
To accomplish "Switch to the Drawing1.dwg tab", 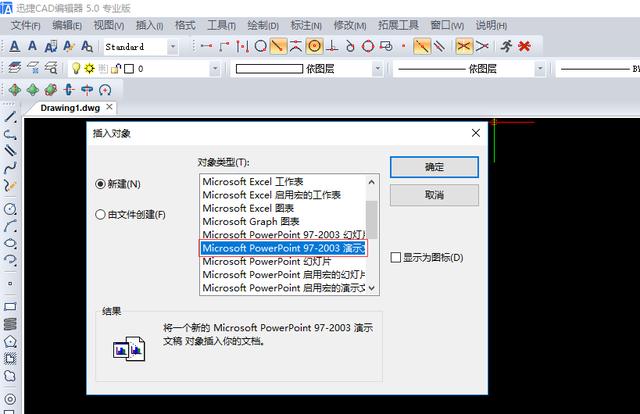I will [x=70, y=108].
